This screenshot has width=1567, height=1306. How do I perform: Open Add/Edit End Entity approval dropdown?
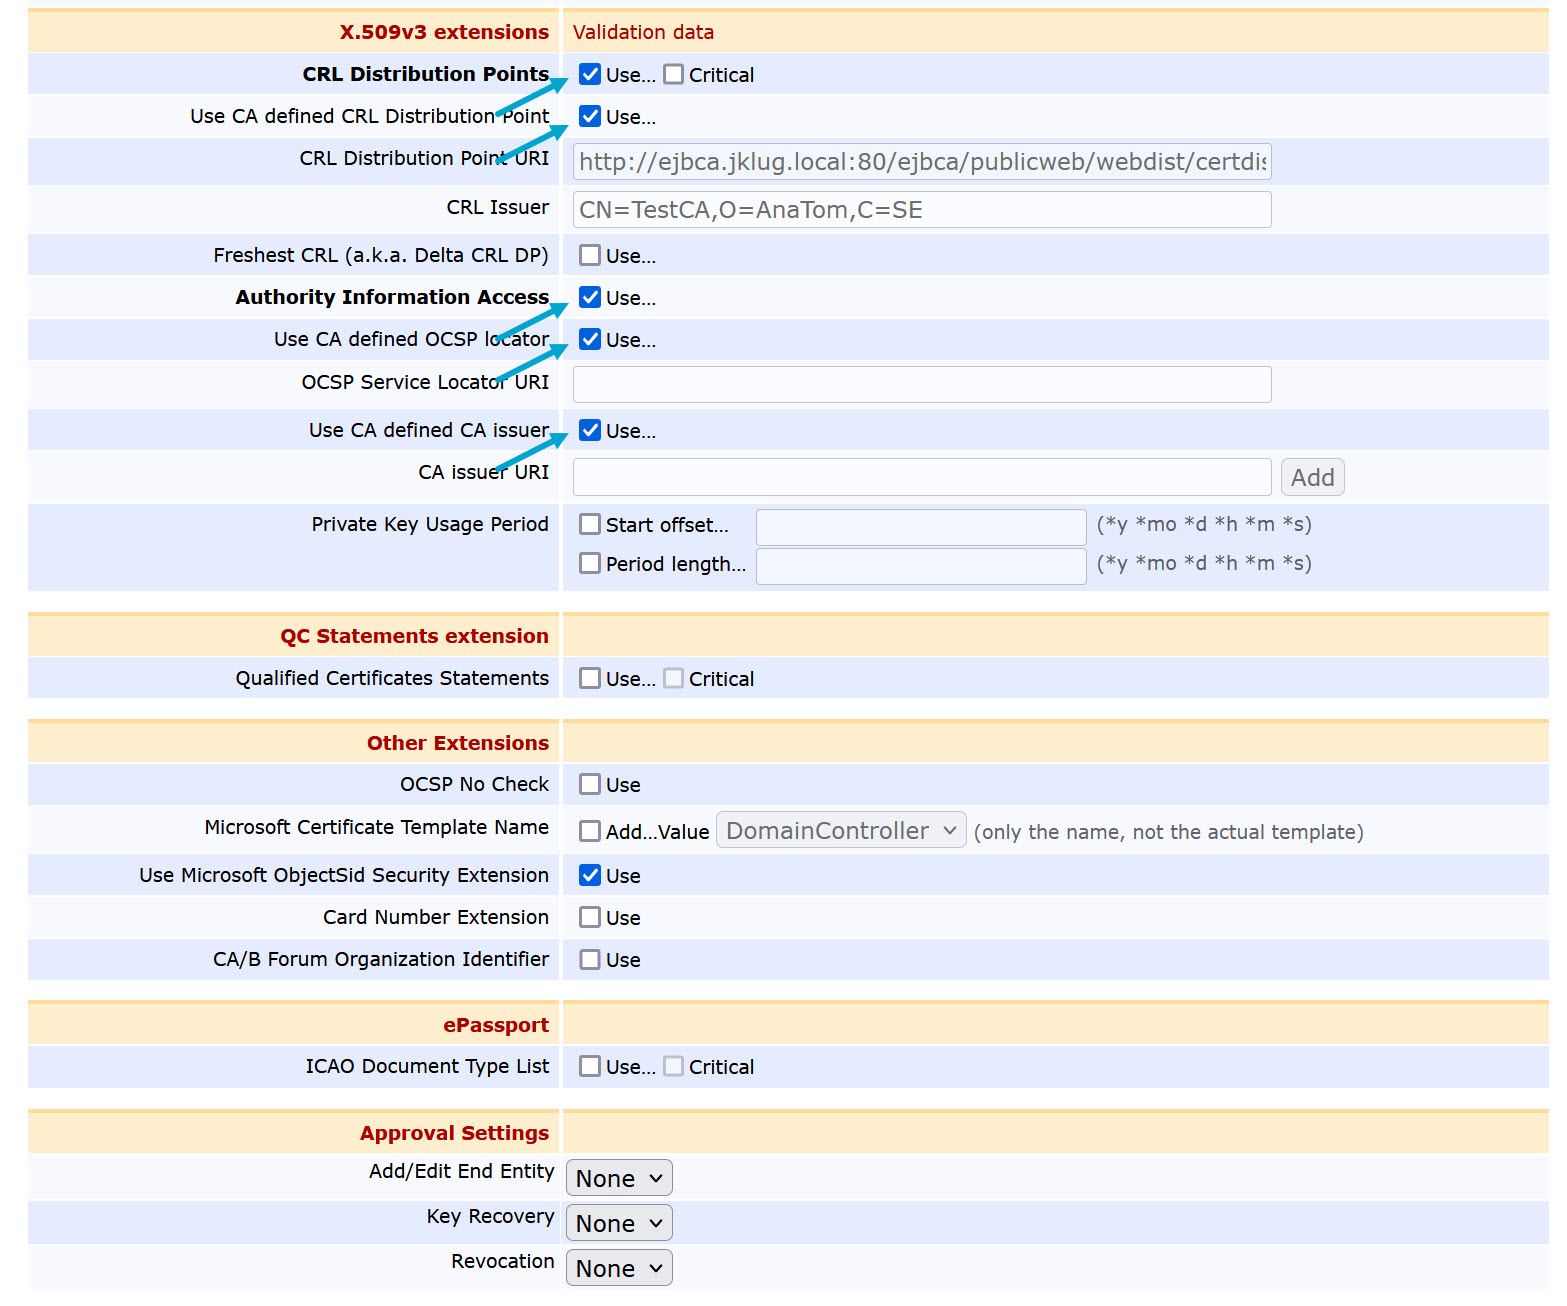click(x=619, y=1179)
